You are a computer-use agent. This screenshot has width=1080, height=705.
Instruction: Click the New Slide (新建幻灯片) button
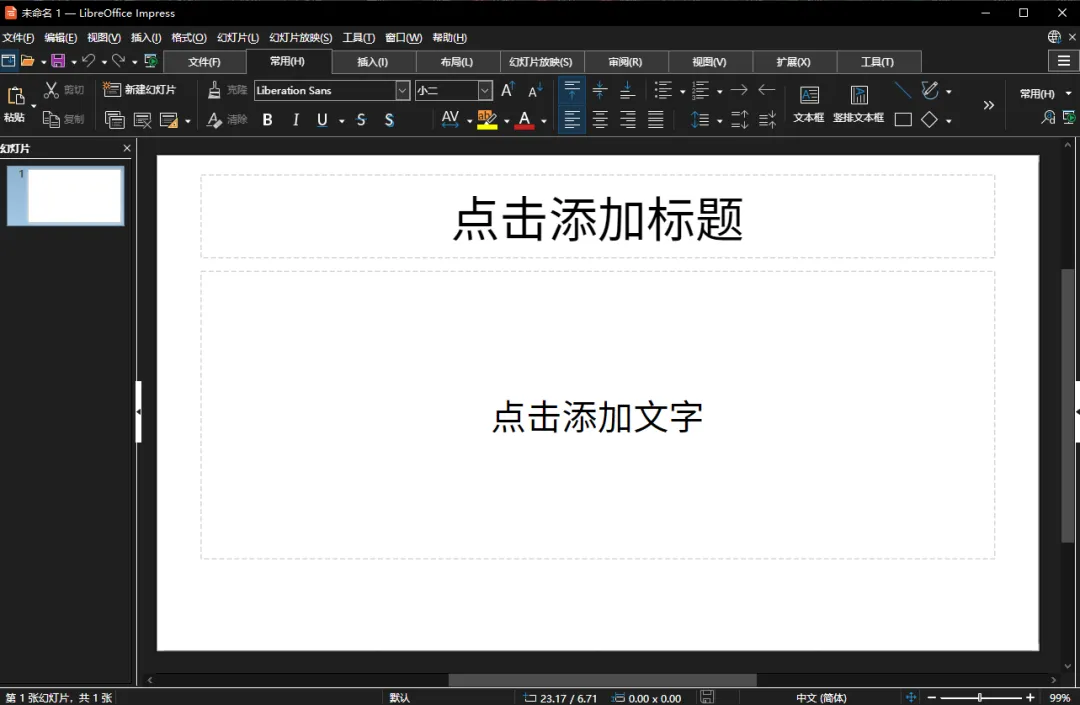coord(139,90)
